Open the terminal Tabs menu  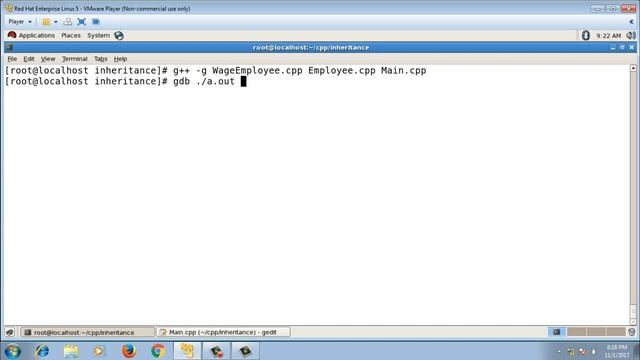point(100,59)
